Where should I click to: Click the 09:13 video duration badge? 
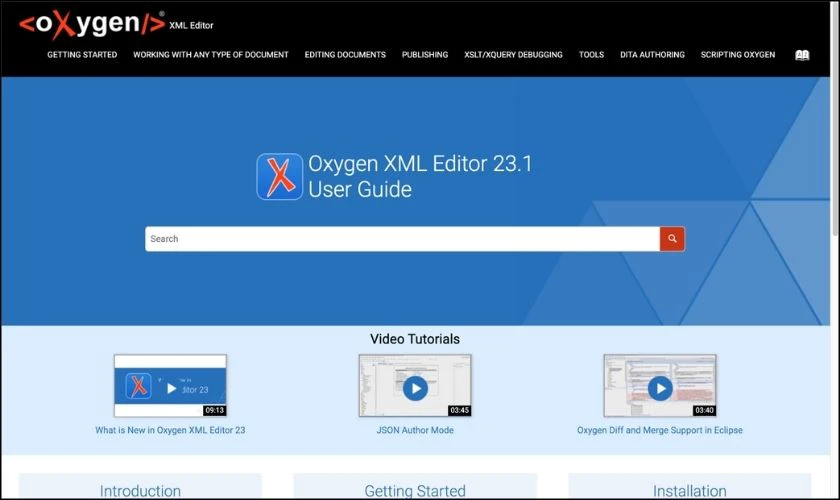pos(214,411)
